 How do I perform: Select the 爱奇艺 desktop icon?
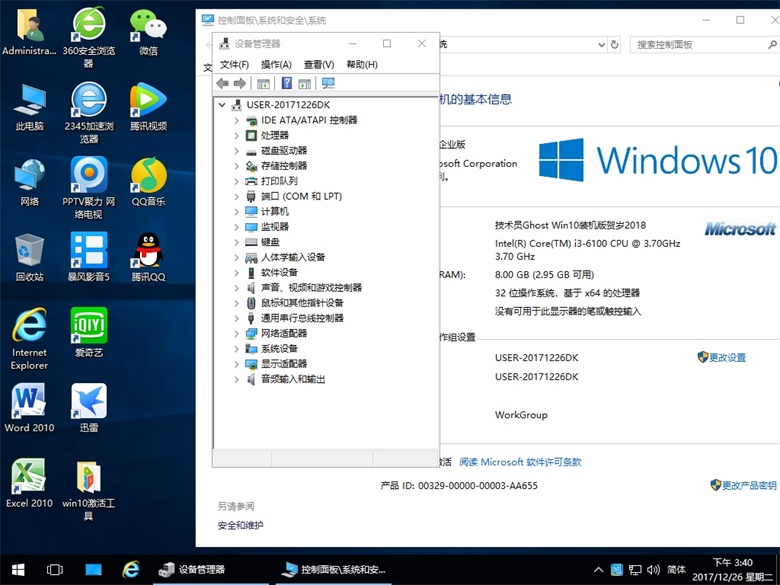tap(88, 332)
